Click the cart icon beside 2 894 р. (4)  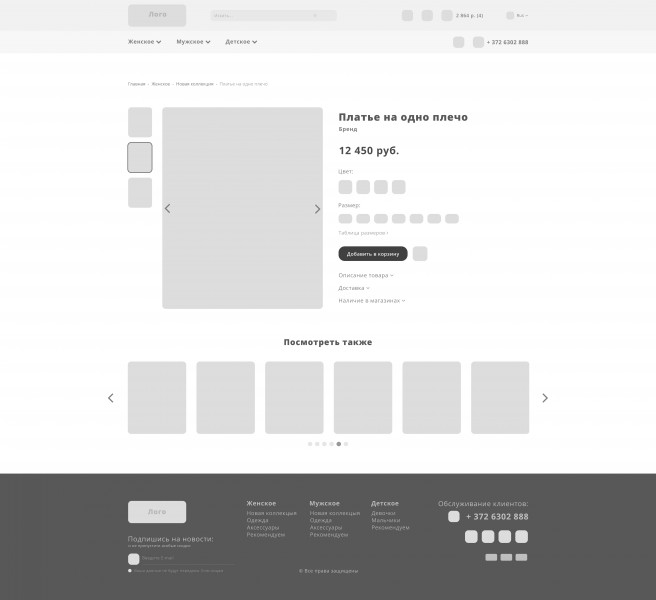pyautogui.click(x=447, y=15)
